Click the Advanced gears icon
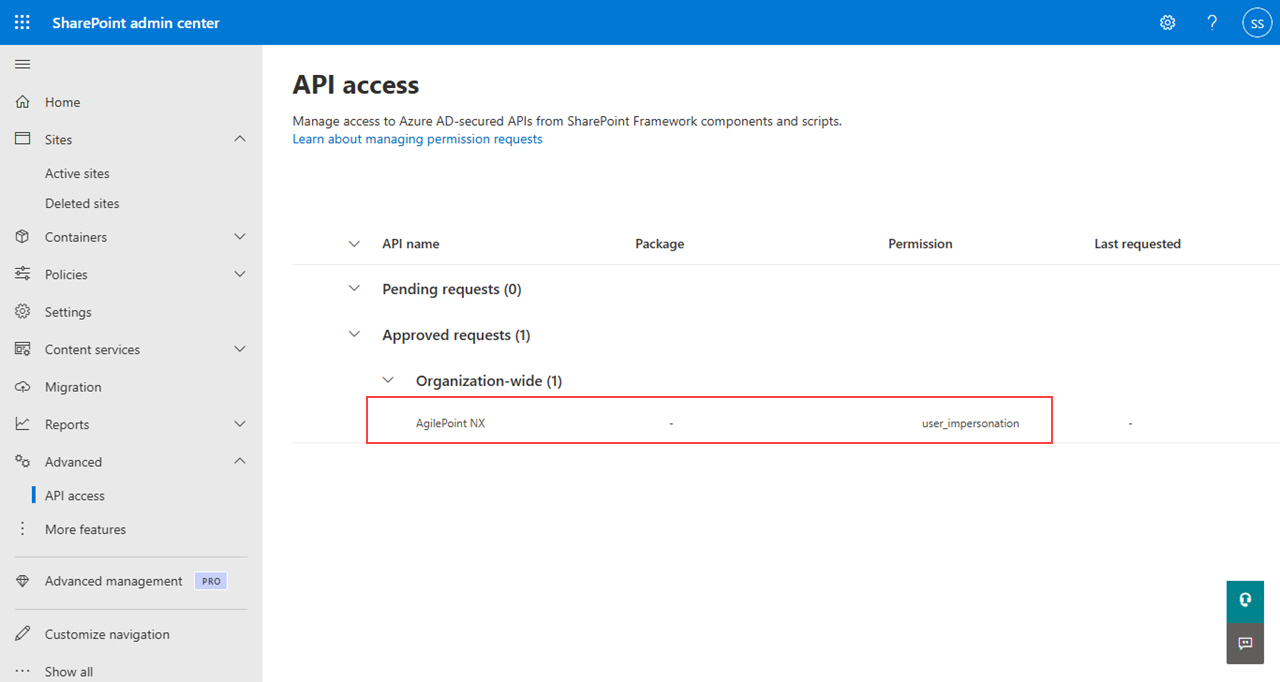Viewport: 1280px width, 682px height. pyautogui.click(x=22, y=462)
